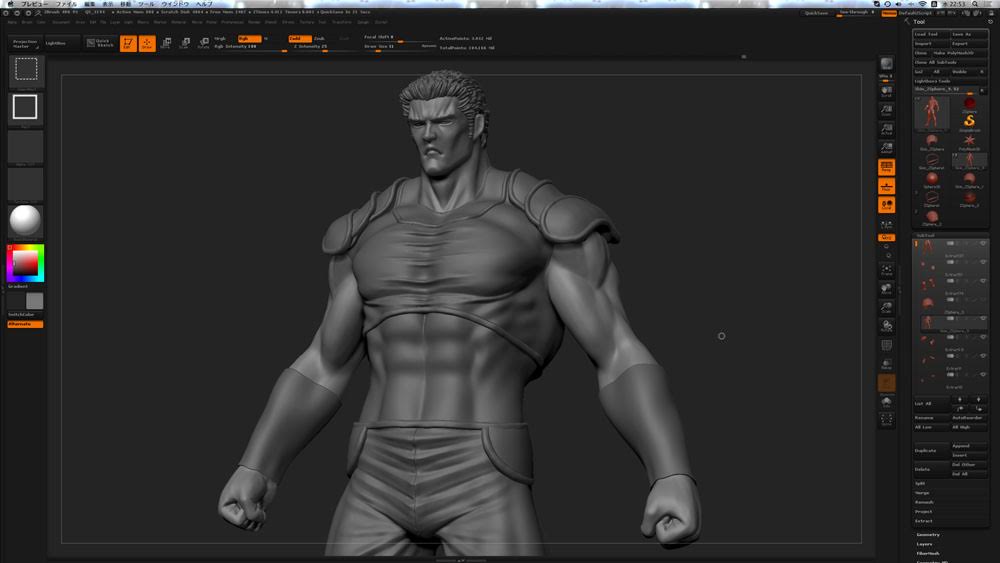Select the Draw mode button
Screen dimensions: 1000x563
pyautogui.click(x=147, y=43)
